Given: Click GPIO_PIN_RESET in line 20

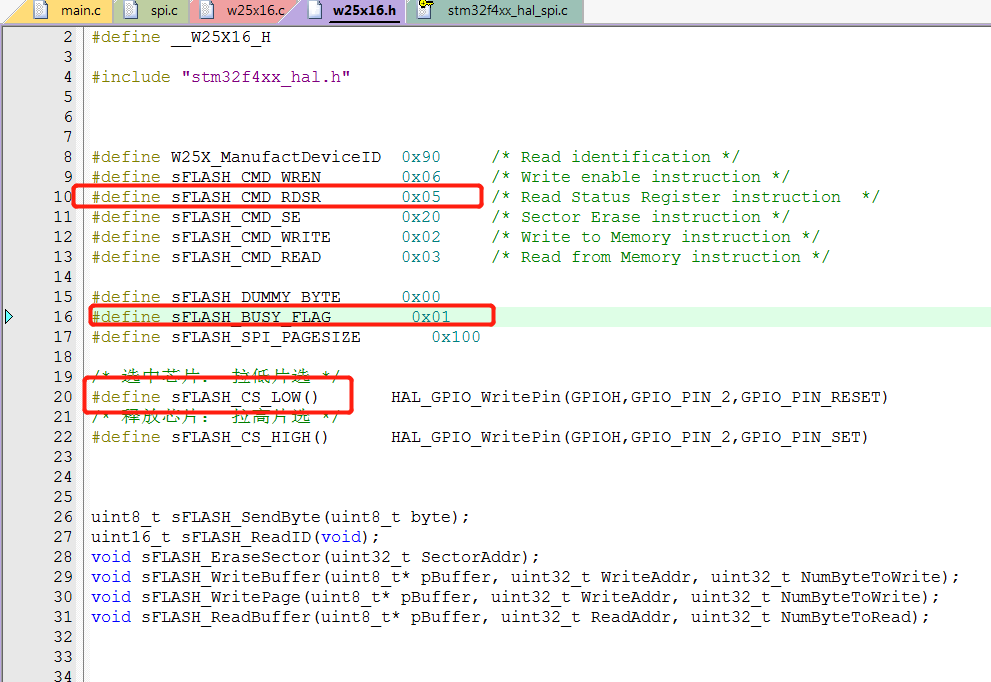Looking at the screenshot, I should [x=811, y=397].
